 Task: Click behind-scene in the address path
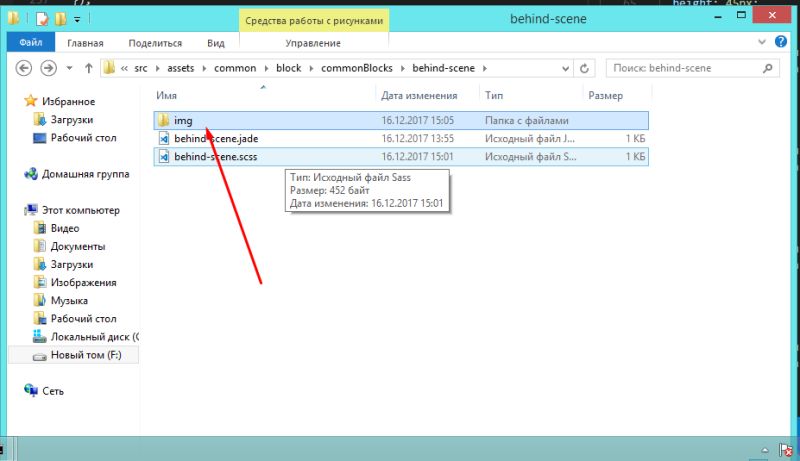tap(443, 68)
